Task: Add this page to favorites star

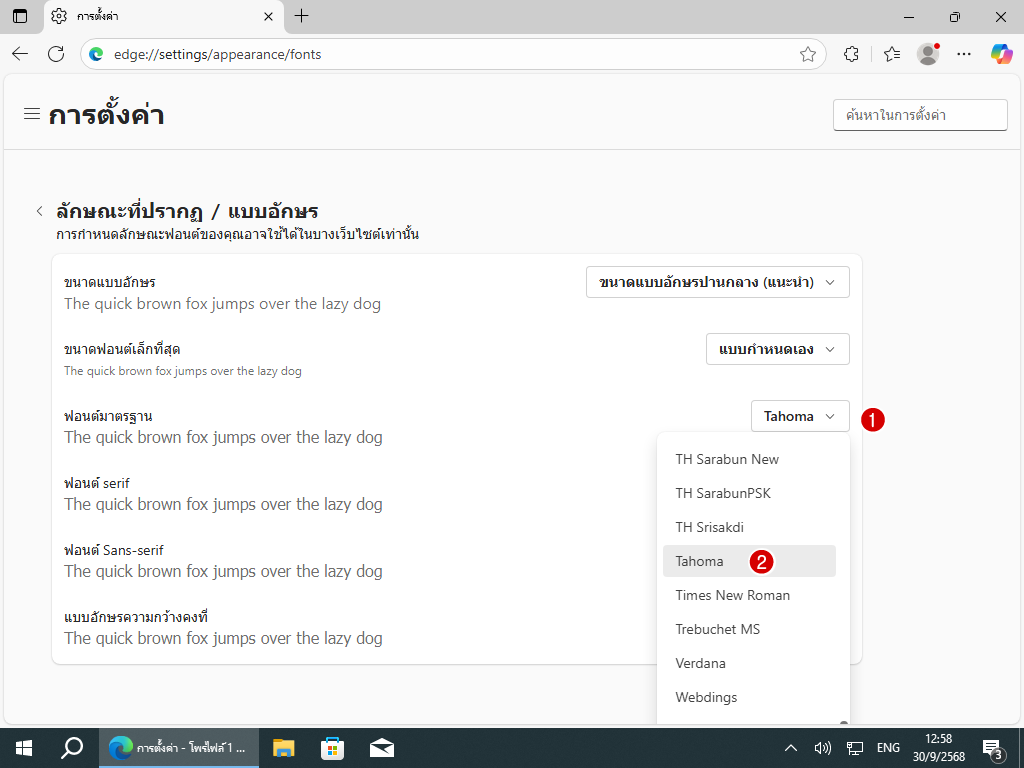Action: click(x=808, y=54)
